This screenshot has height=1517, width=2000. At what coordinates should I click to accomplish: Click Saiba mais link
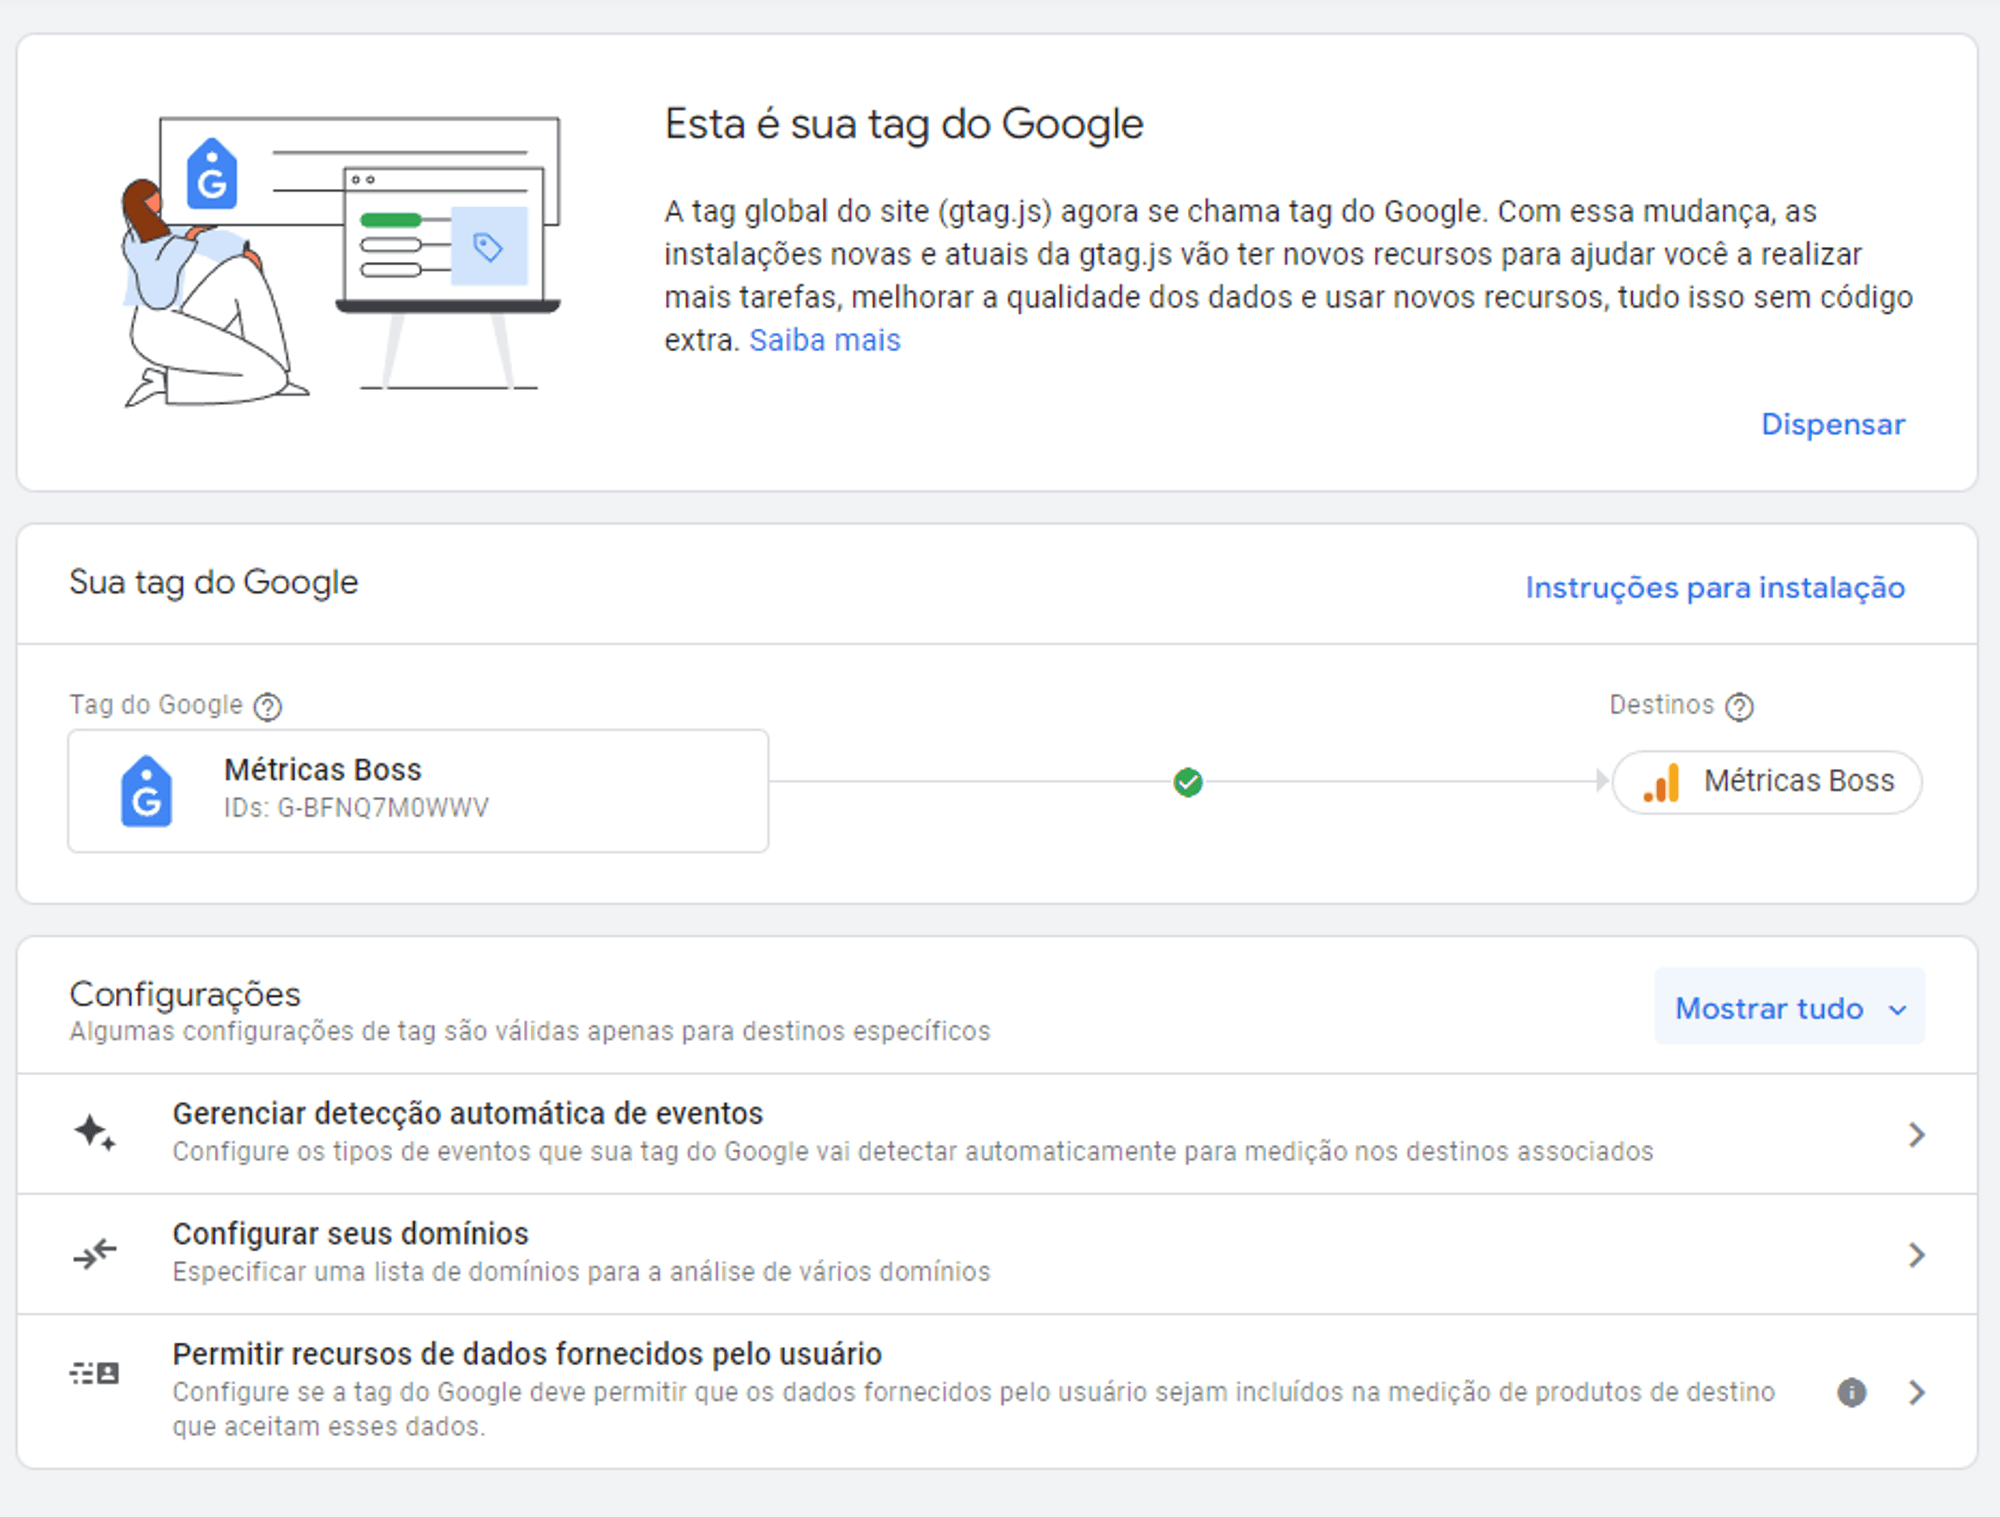[x=824, y=341]
